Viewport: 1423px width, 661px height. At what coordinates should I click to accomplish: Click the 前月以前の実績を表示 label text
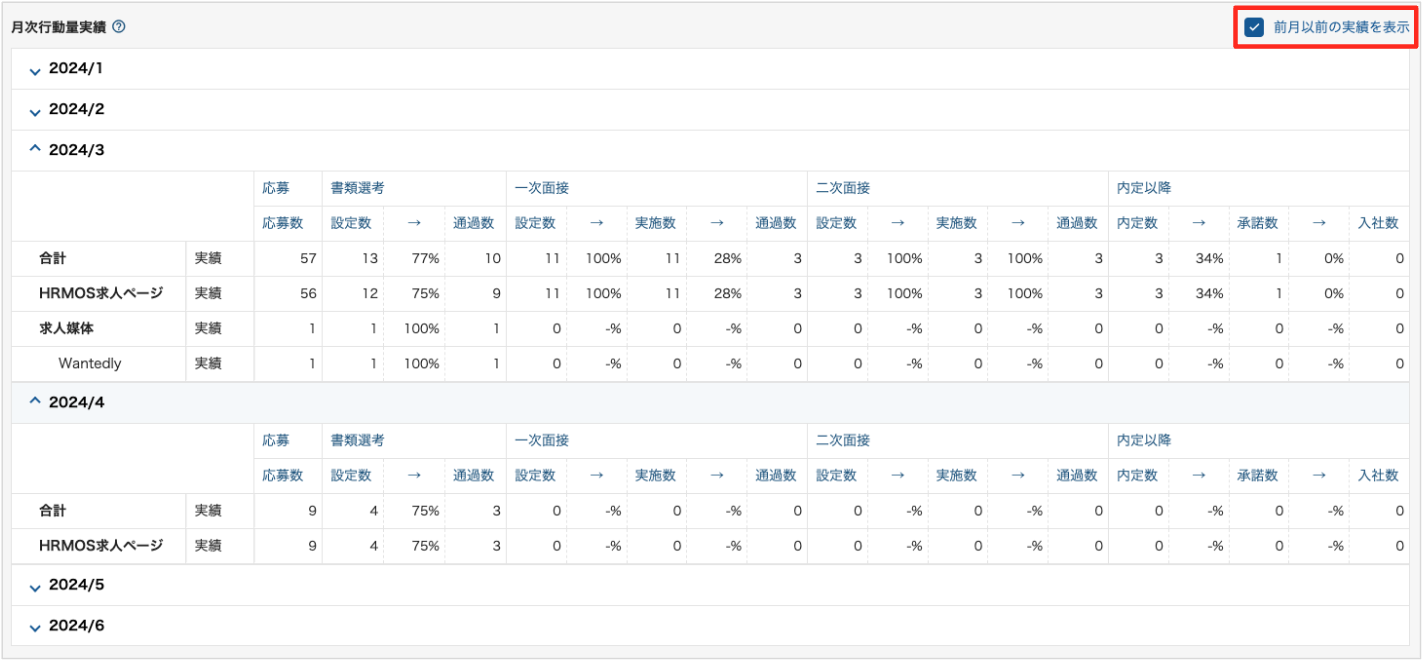(x=1341, y=27)
